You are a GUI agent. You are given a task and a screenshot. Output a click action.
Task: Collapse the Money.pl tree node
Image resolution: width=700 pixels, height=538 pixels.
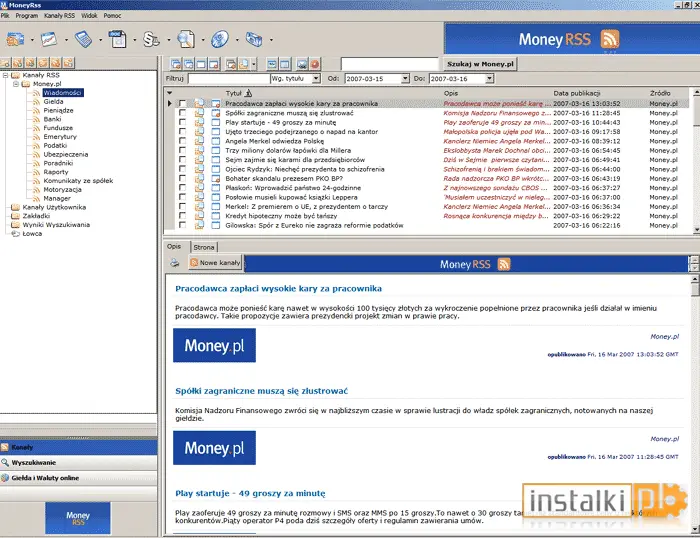click(16, 84)
